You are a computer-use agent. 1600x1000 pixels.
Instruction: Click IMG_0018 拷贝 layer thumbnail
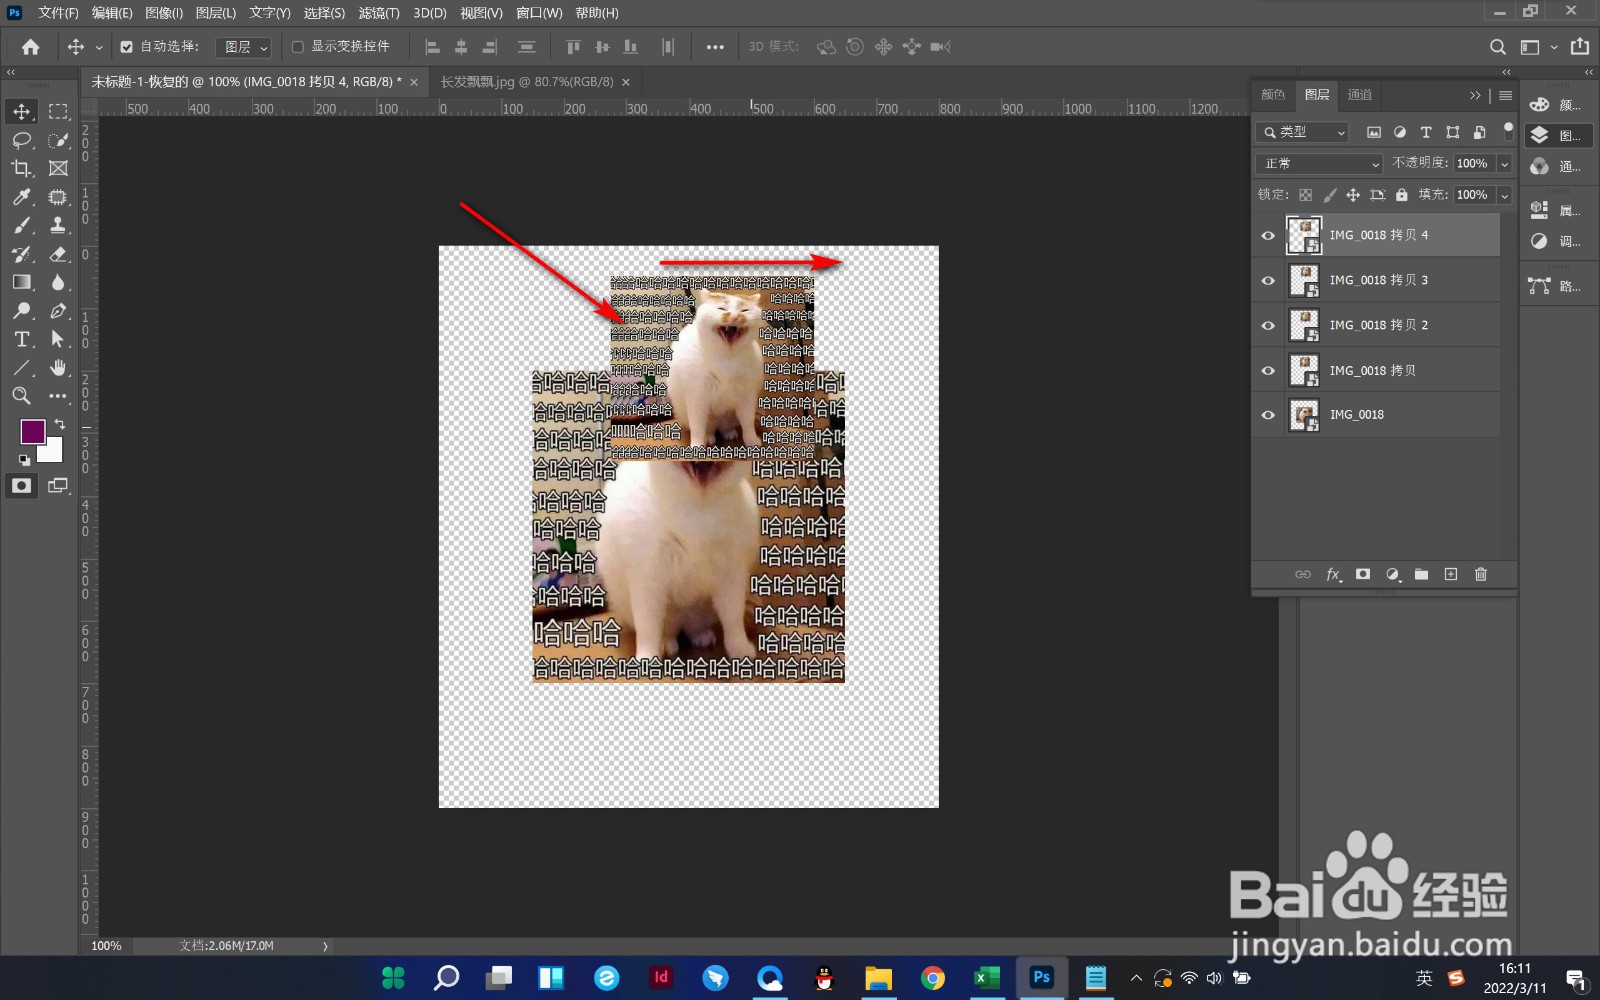click(1304, 370)
